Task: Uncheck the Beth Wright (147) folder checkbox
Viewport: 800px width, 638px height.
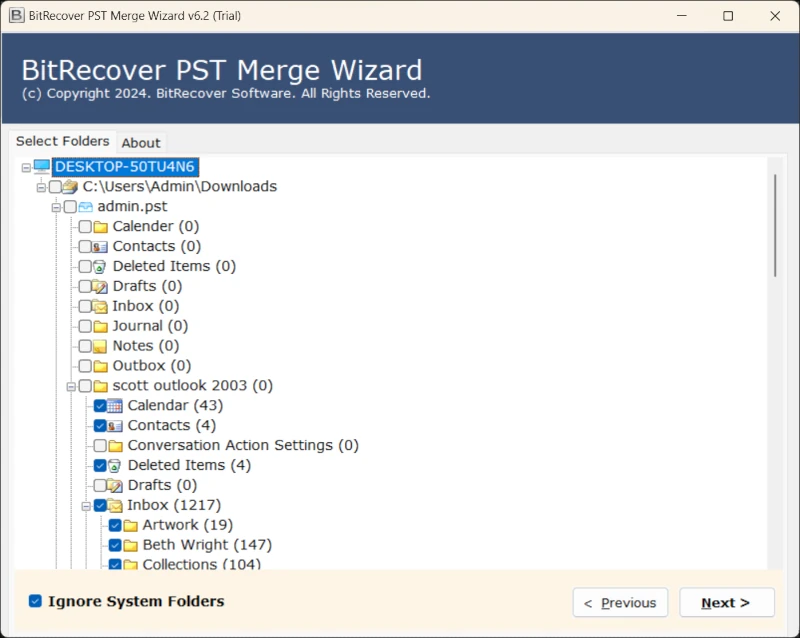Action: coord(115,545)
